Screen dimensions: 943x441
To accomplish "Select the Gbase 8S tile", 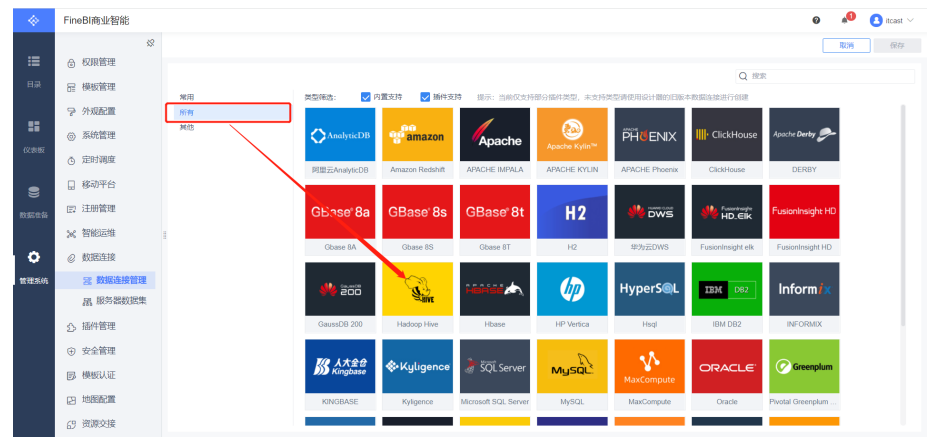I will click(417, 220).
